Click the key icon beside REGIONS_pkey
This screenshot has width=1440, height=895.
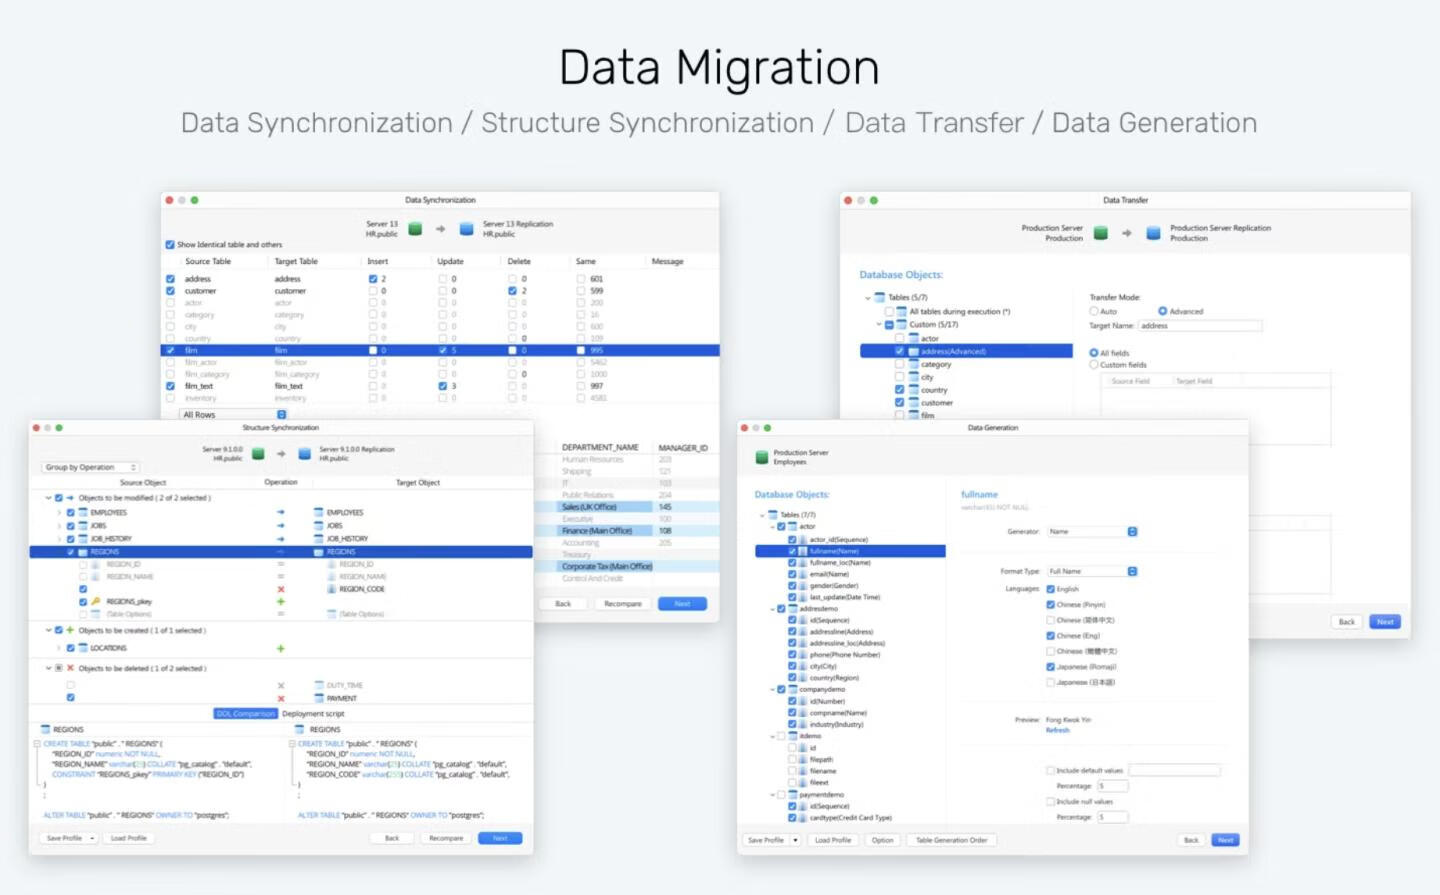point(96,602)
